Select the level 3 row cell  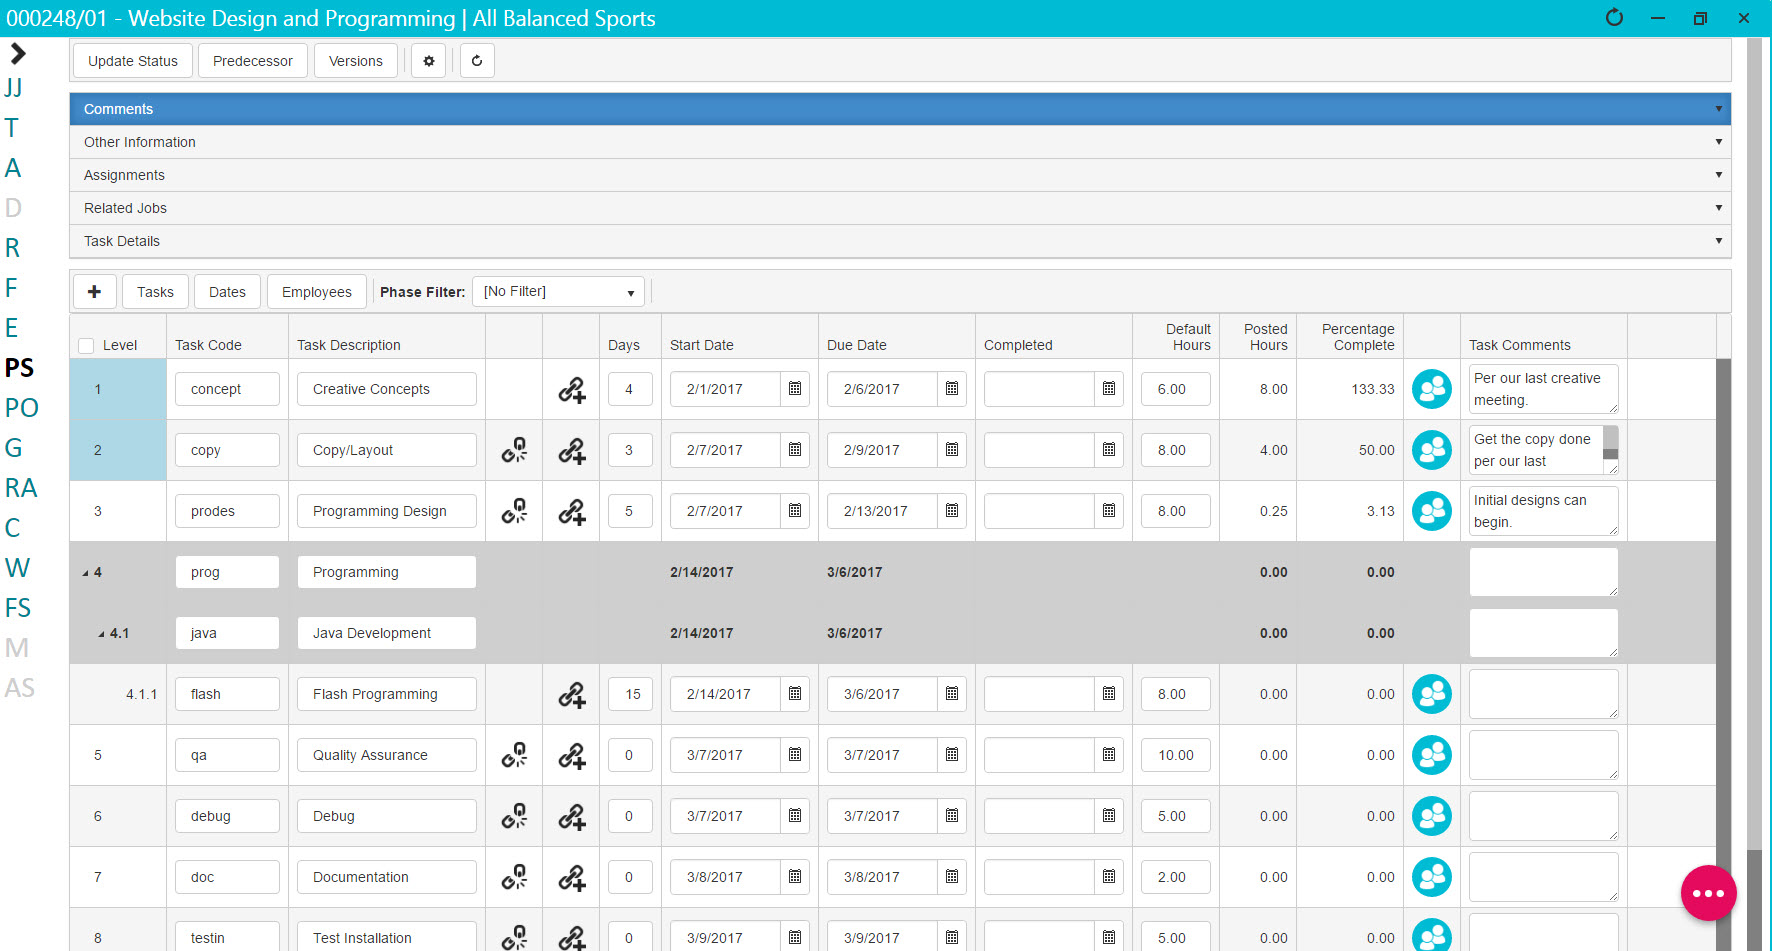pos(118,511)
